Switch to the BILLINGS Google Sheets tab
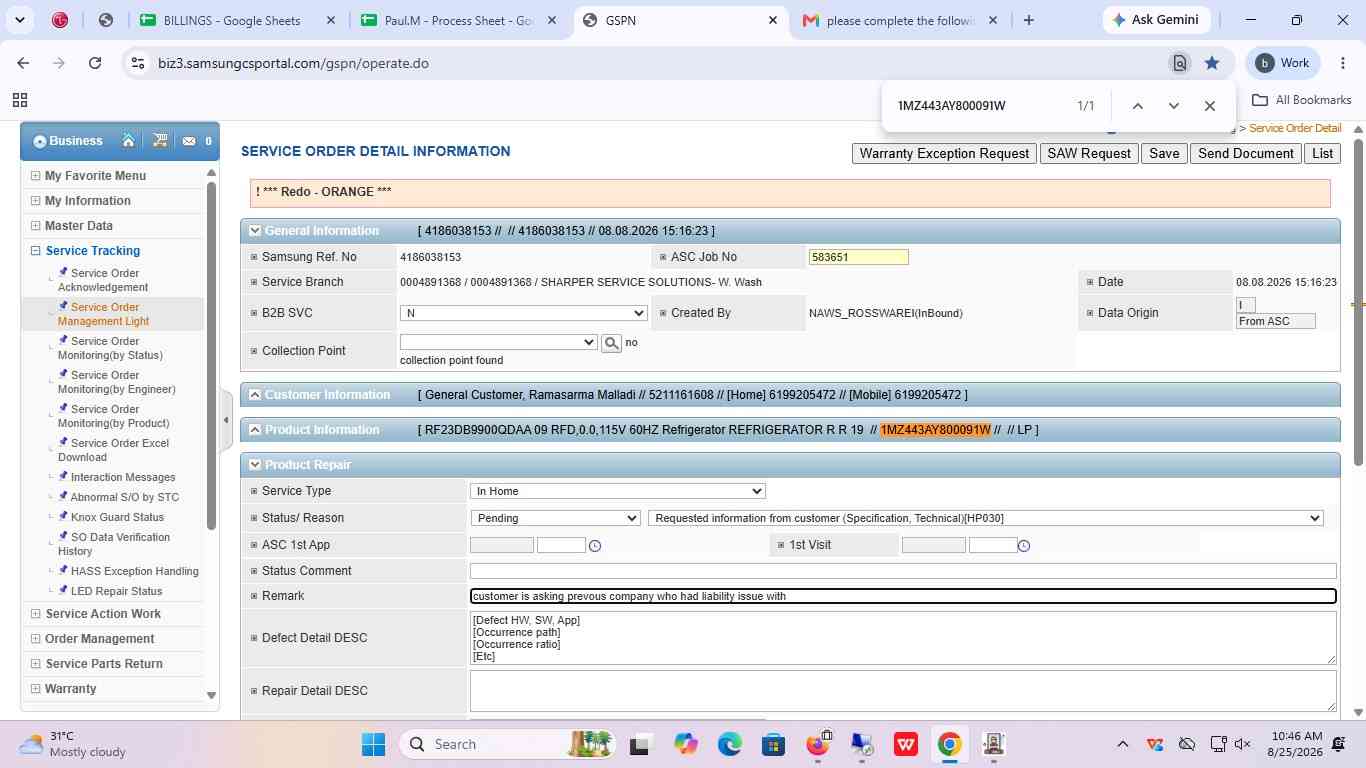 (232, 20)
